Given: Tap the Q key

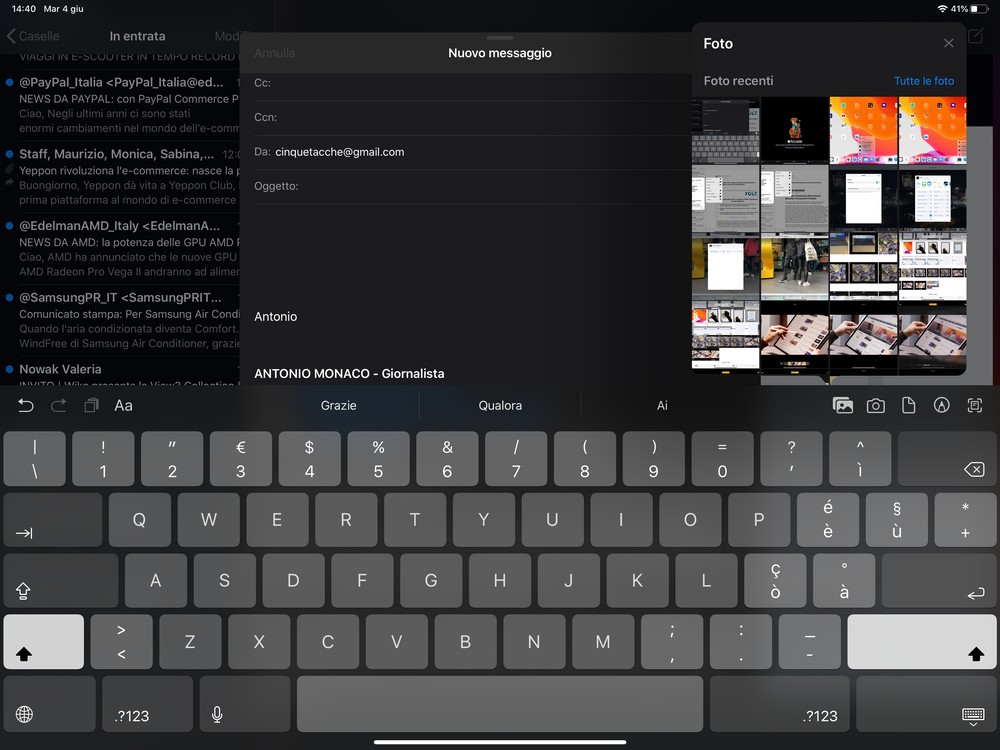Looking at the screenshot, I should (x=139, y=519).
